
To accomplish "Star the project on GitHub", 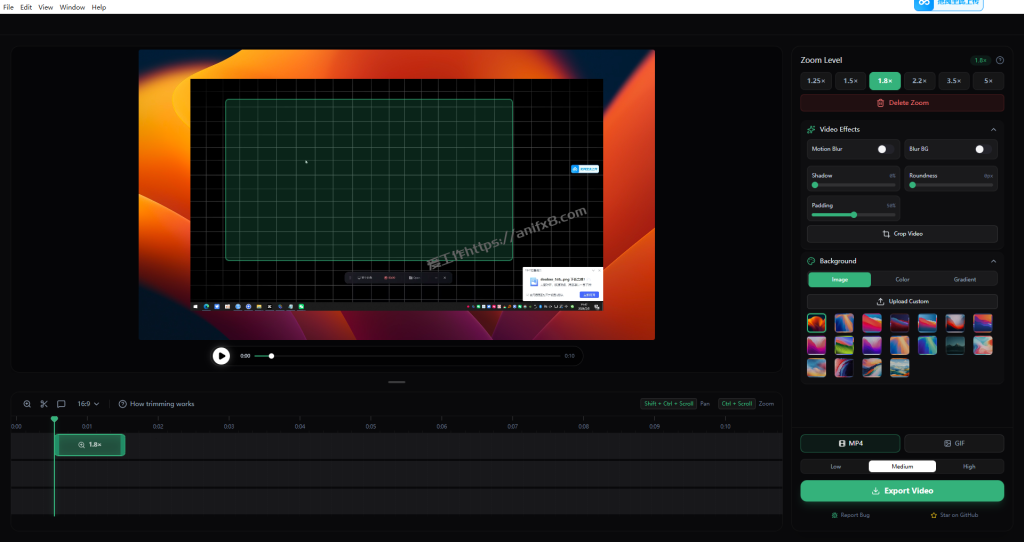I will pos(954,515).
